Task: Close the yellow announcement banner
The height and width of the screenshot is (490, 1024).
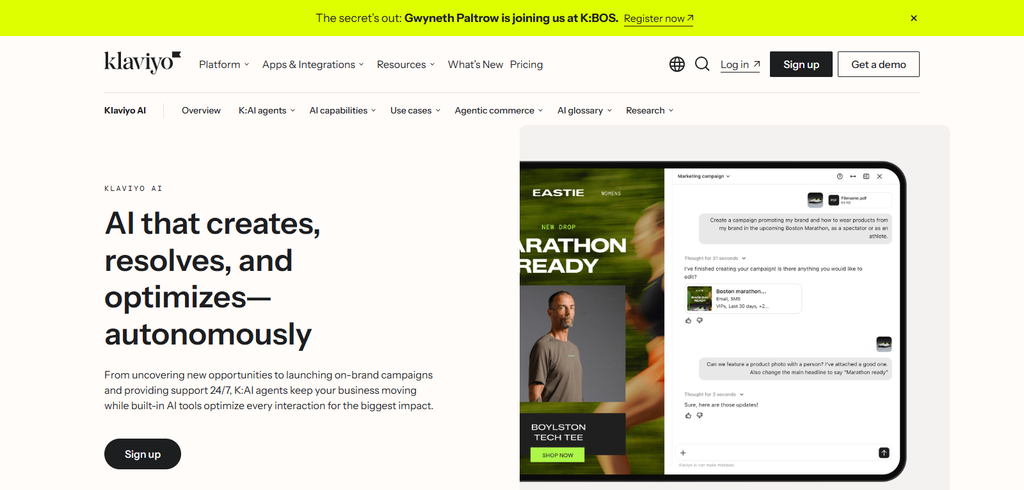Action: [914, 18]
